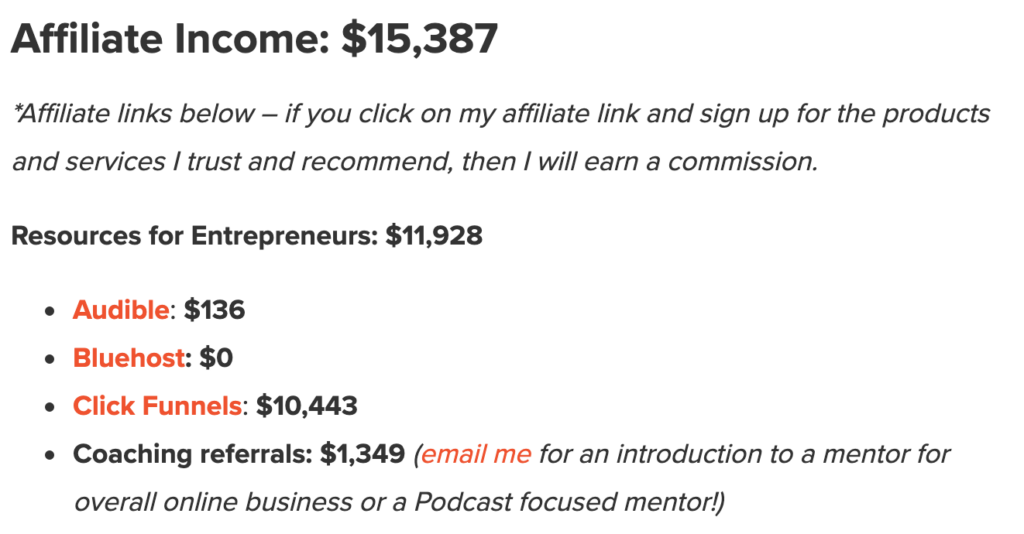Click the bullet point beside Bluehost

tap(50, 359)
